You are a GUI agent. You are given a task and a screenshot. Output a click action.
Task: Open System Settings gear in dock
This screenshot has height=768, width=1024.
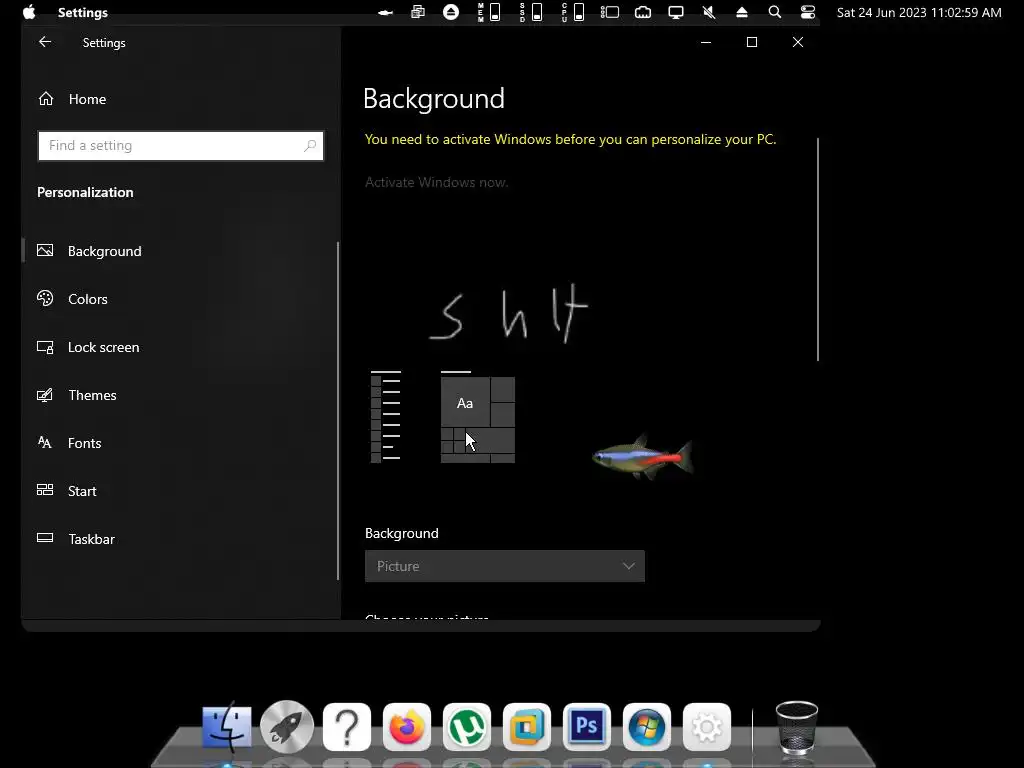click(x=707, y=727)
